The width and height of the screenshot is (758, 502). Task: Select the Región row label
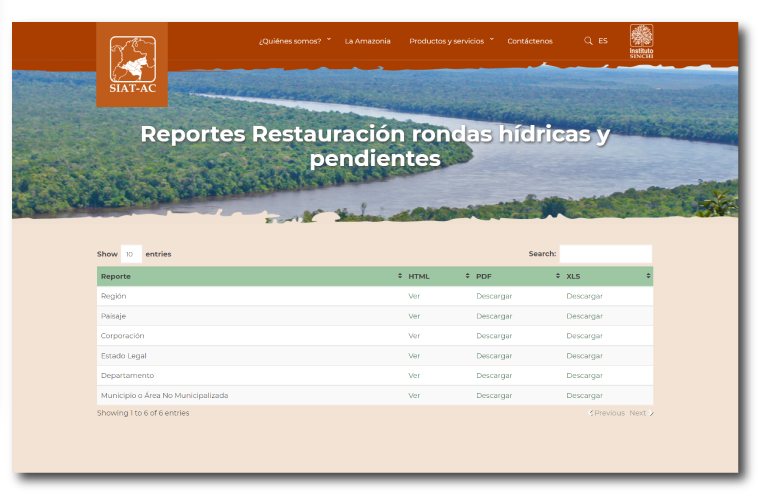pos(114,296)
